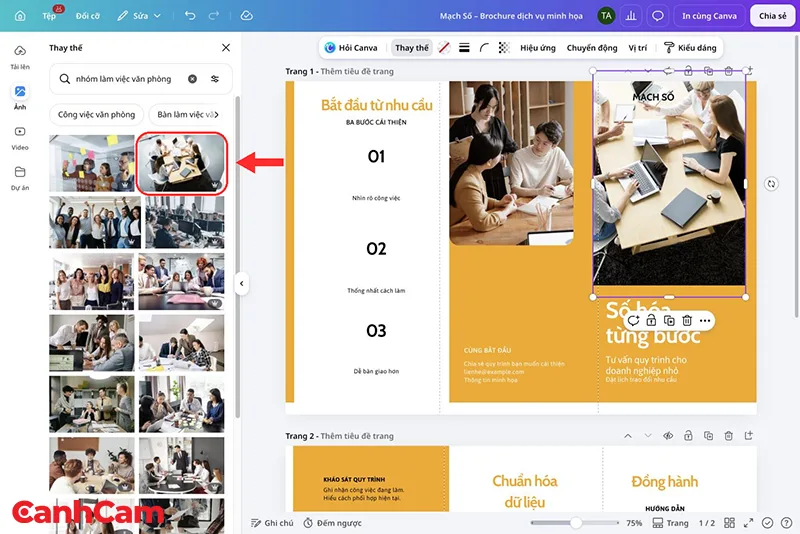Delete page 1 trash icon

point(729,71)
